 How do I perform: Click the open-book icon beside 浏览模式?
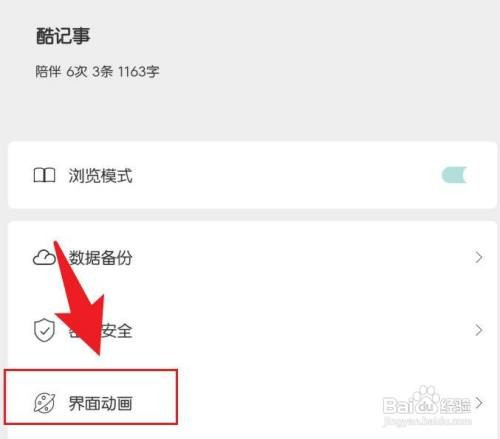tap(44, 175)
